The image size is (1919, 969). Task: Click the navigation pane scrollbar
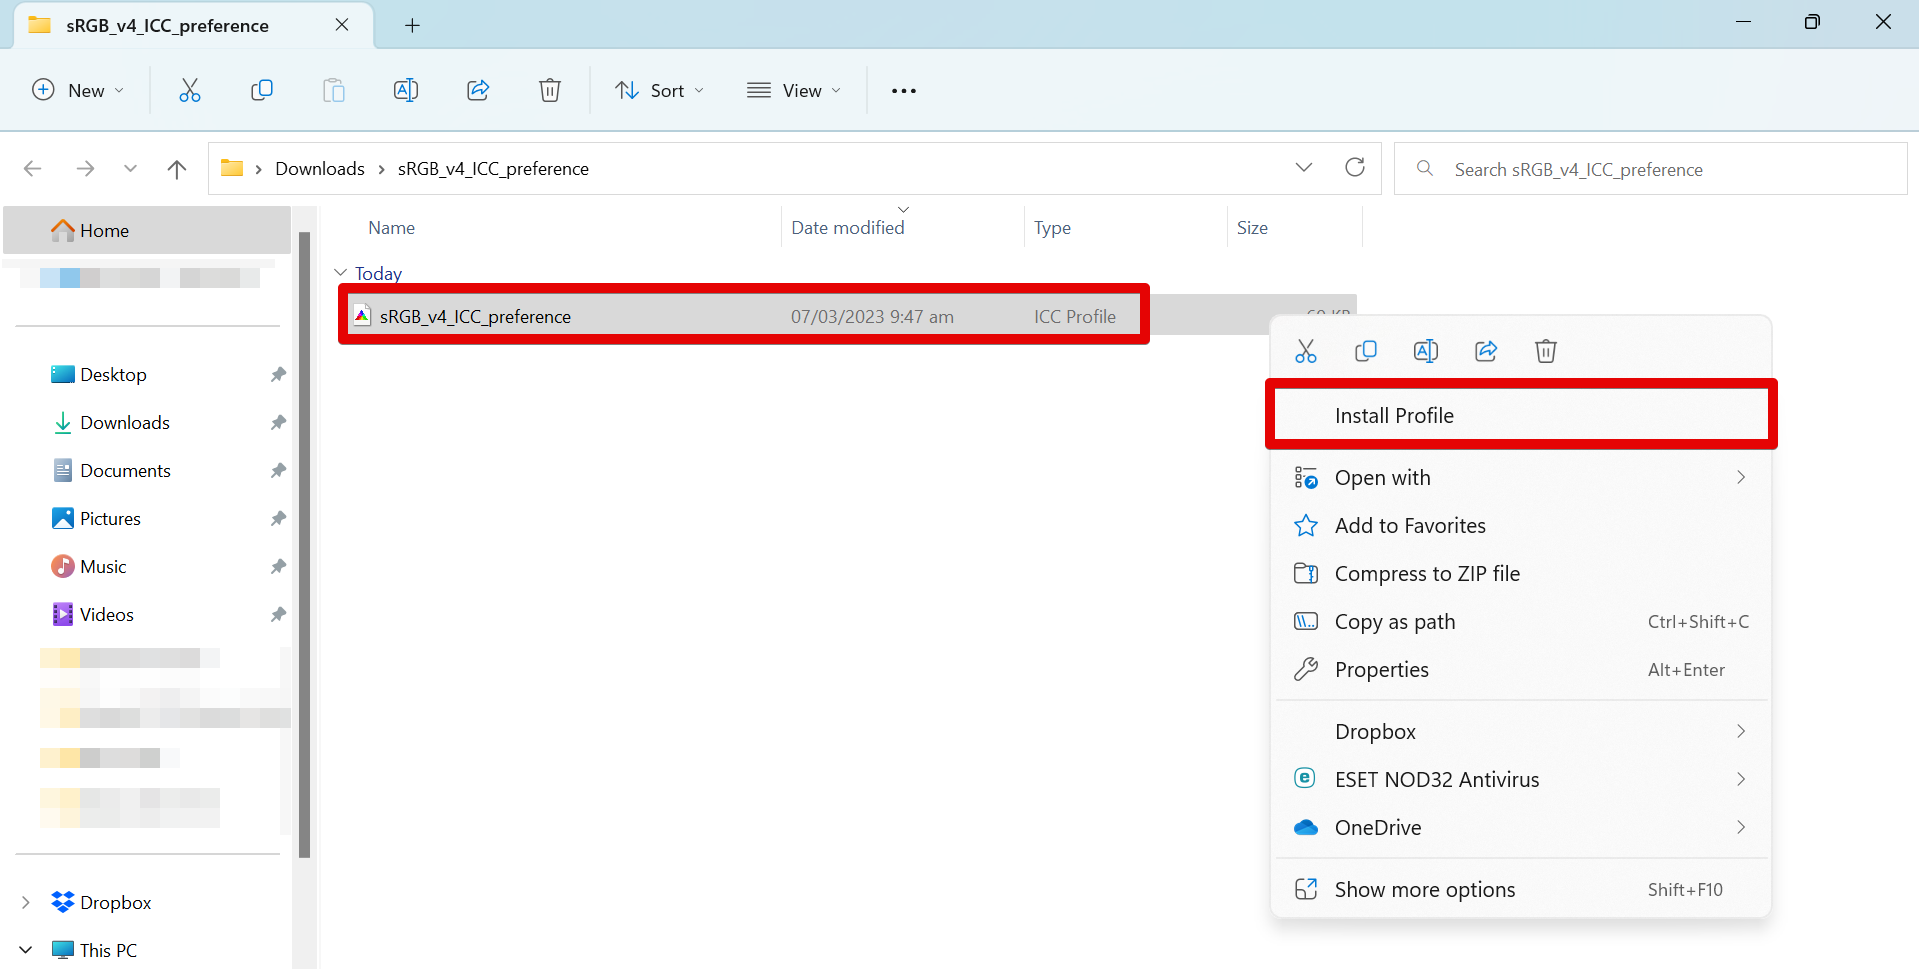(x=304, y=545)
